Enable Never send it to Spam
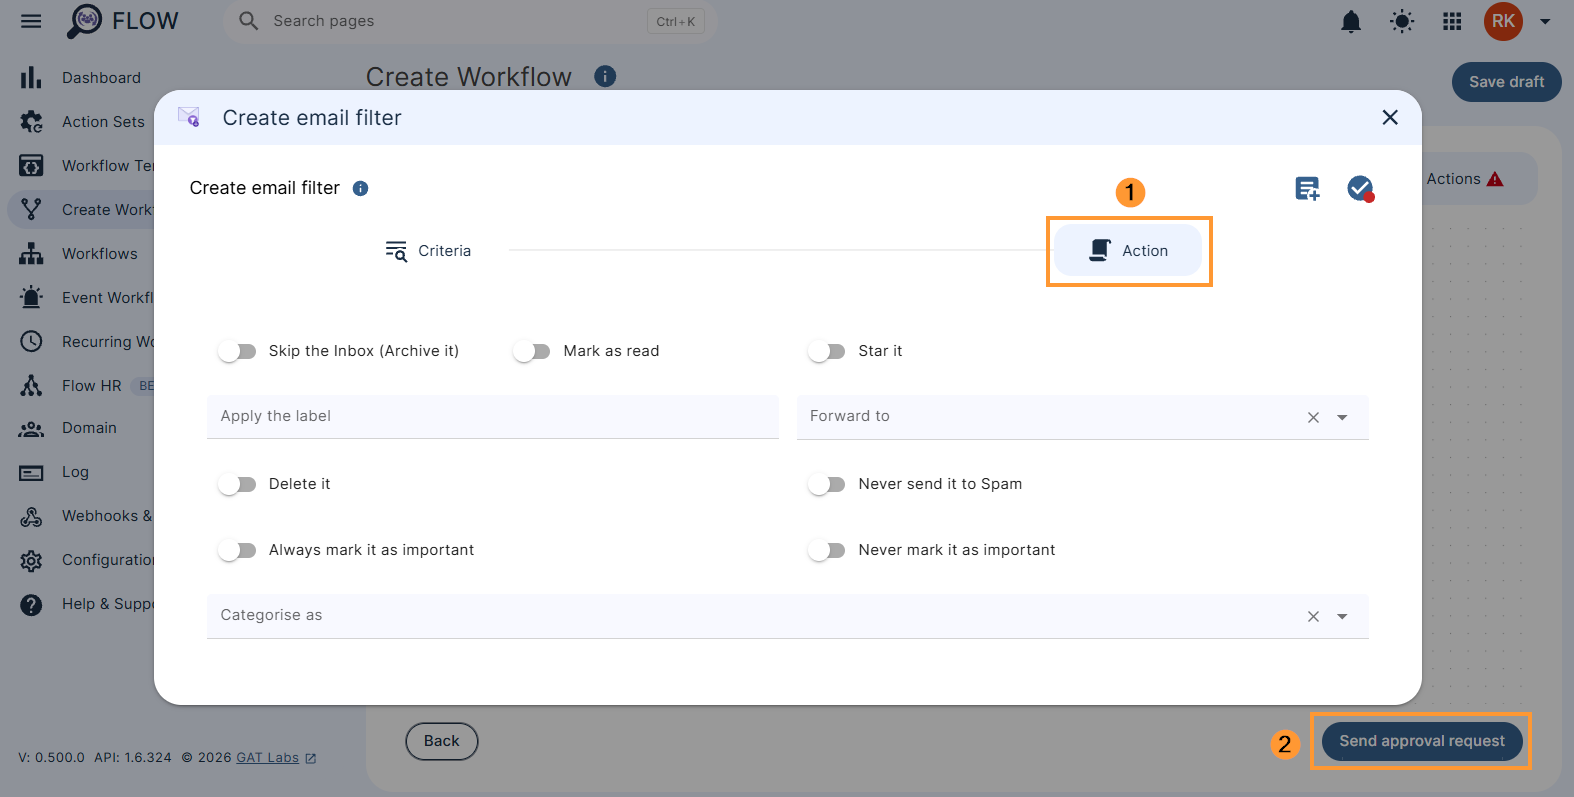This screenshot has width=1574, height=797. point(826,484)
